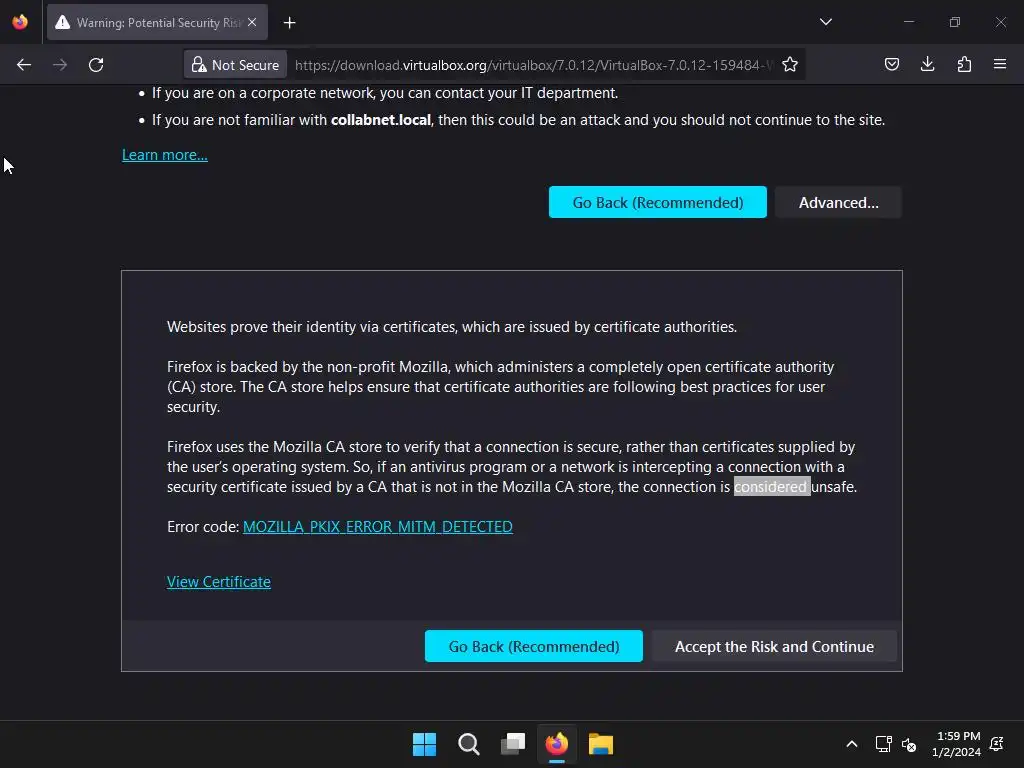This screenshot has width=1024, height=768.
Task: Open the Downloads panel
Action: click(927, 64)
